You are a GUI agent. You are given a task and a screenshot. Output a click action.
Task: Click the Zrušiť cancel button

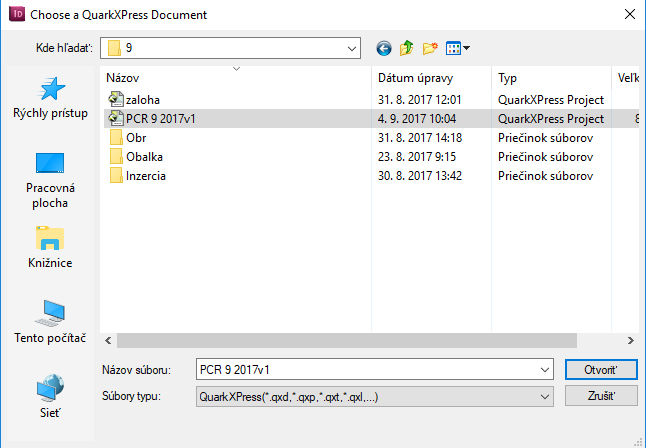(x=600, y=396)
